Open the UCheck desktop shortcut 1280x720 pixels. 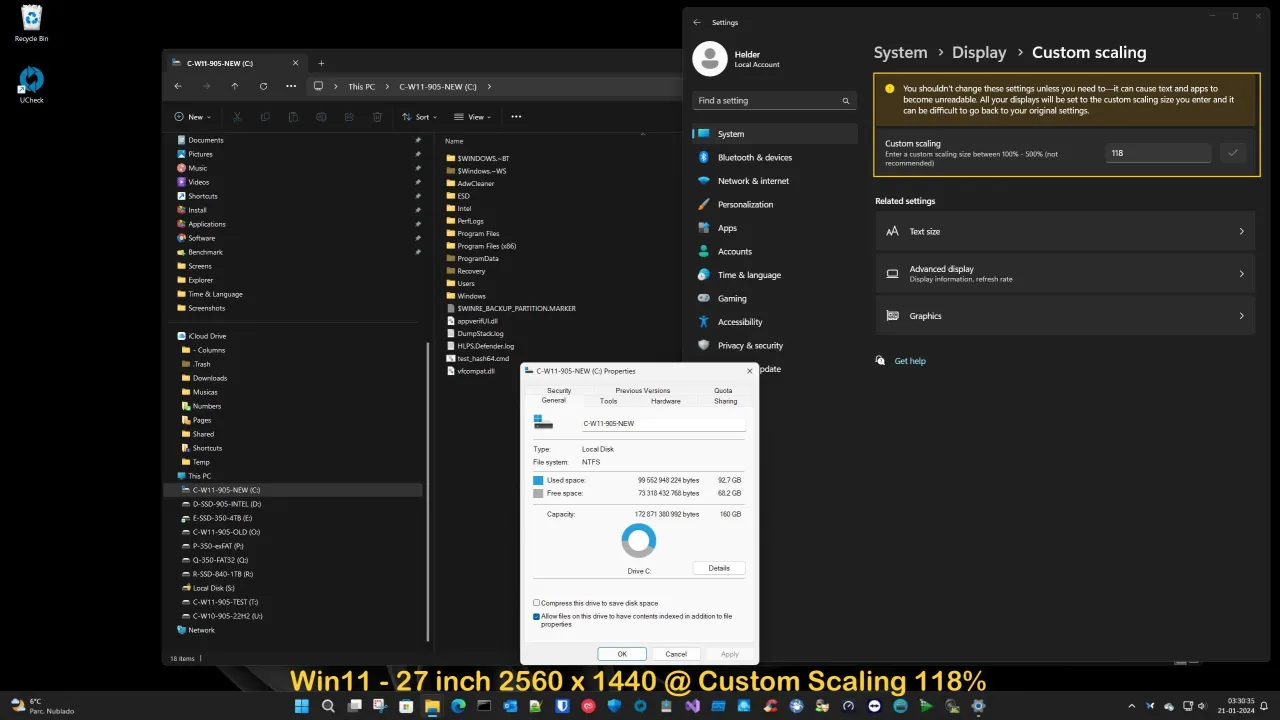click(x=31, y=84)
